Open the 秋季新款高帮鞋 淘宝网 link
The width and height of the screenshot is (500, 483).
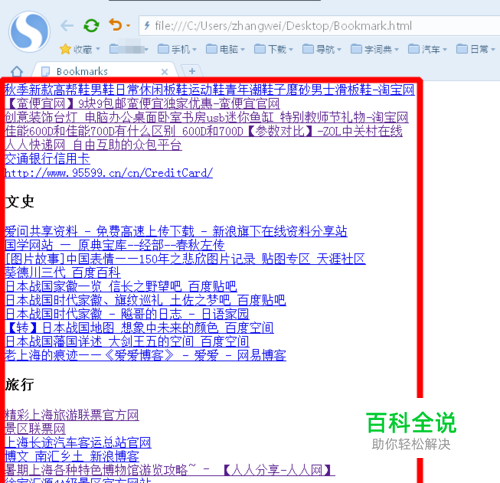coord(210,90)
